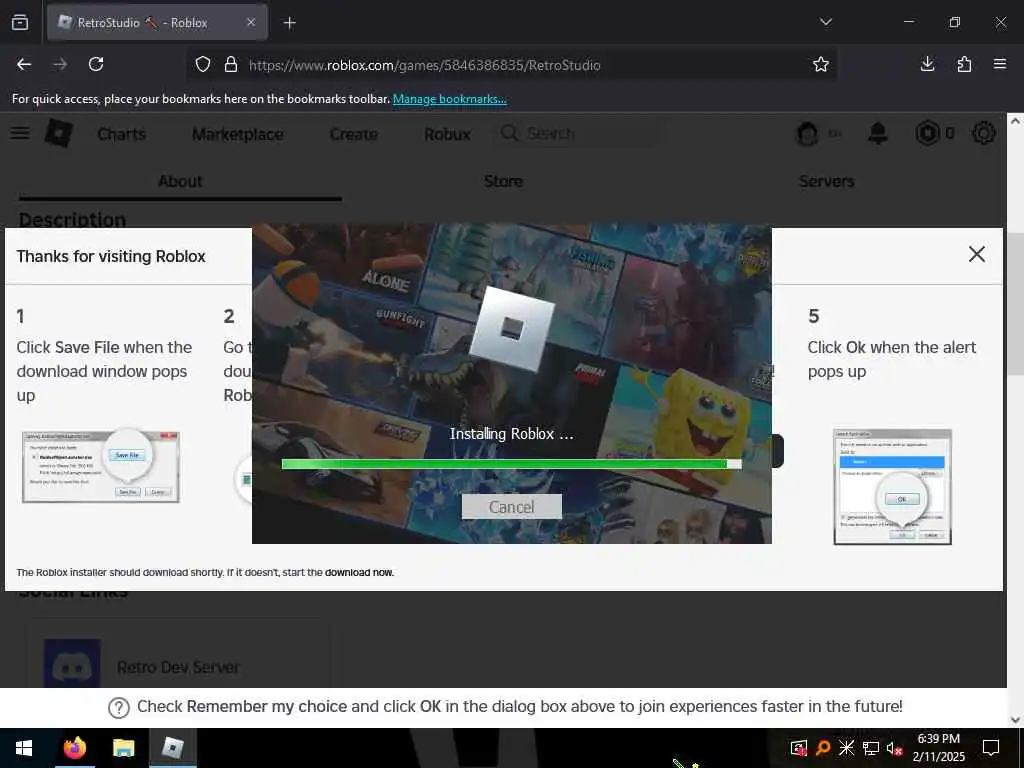
Task: Cancel the Roblox installation
Action: pos(511,507)
